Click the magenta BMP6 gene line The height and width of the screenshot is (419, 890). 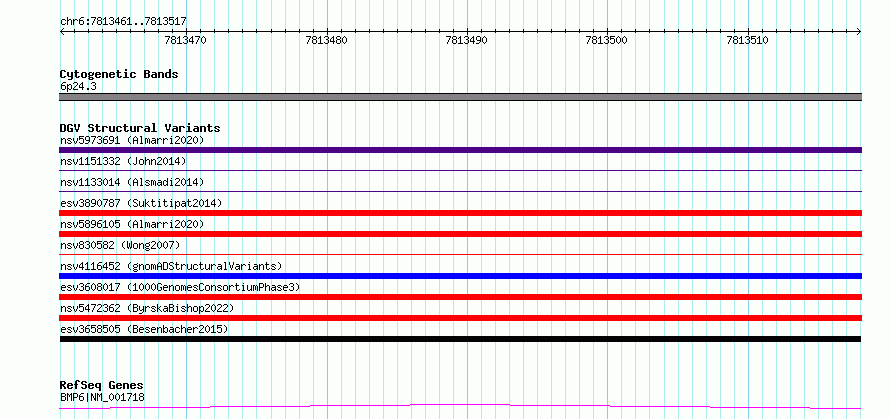point(460,407)
